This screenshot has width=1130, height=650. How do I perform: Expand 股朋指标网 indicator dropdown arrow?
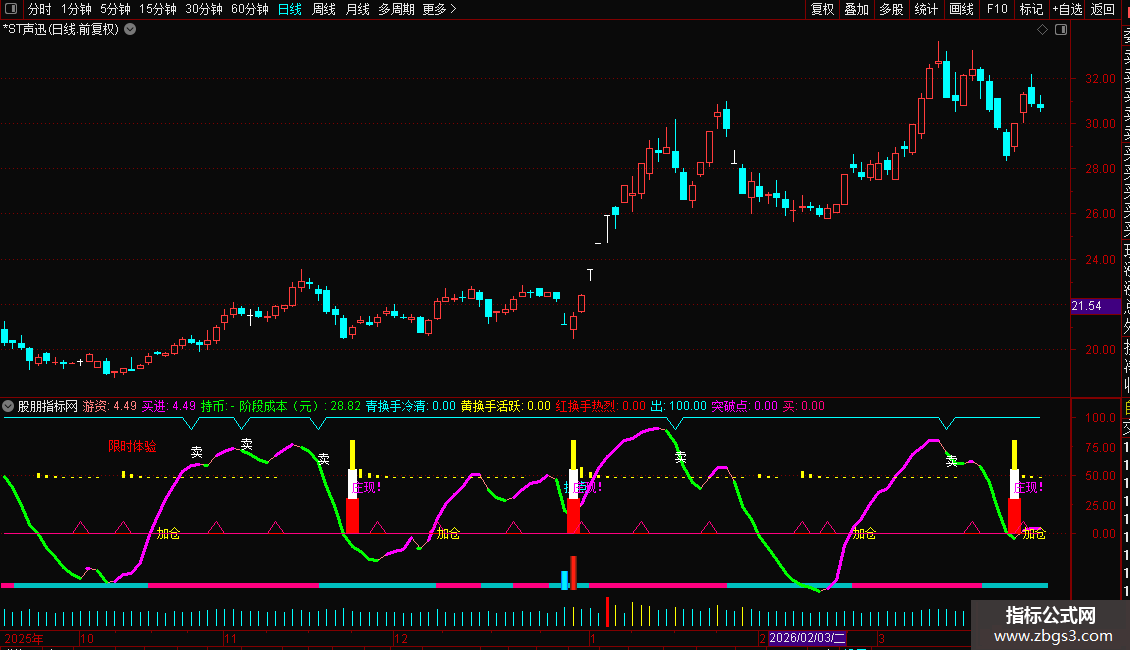tap(9, 406)
